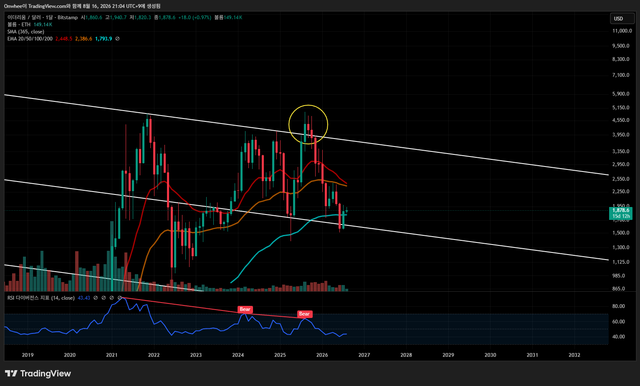
Task: Click the cyan EMA value 1,793.9
Action: pyautogui.click(x=104, y=39)
